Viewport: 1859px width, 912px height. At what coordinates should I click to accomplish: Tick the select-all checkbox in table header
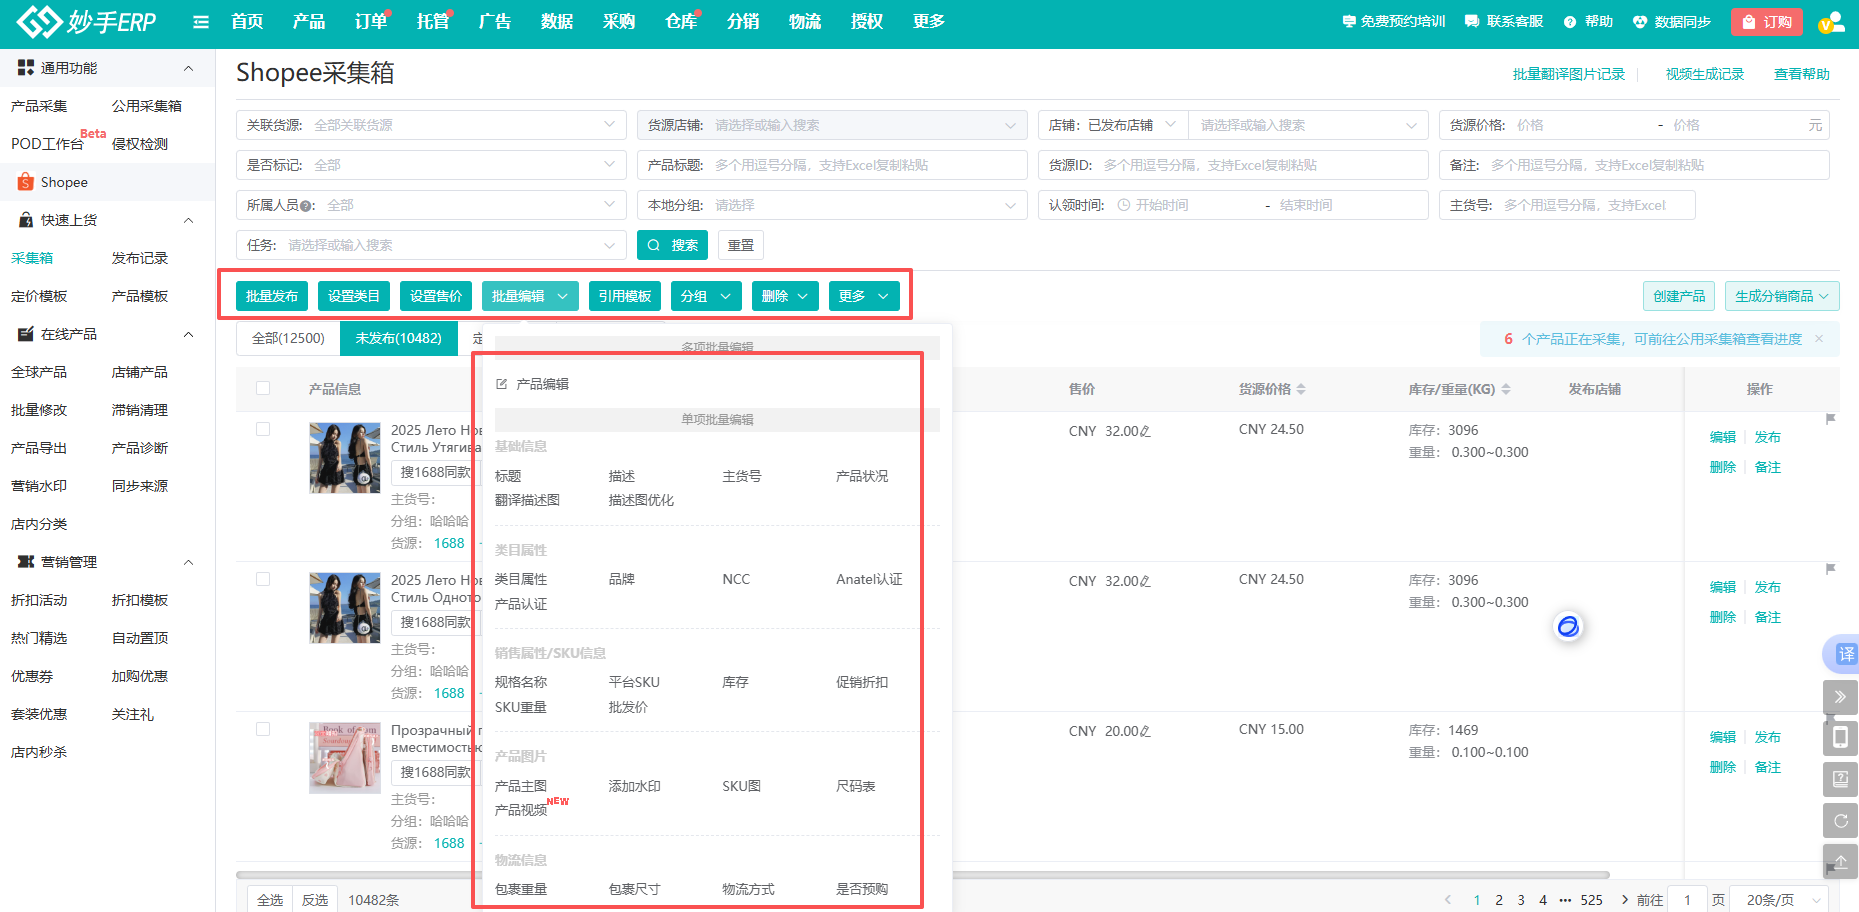click(x=263, y=388)
